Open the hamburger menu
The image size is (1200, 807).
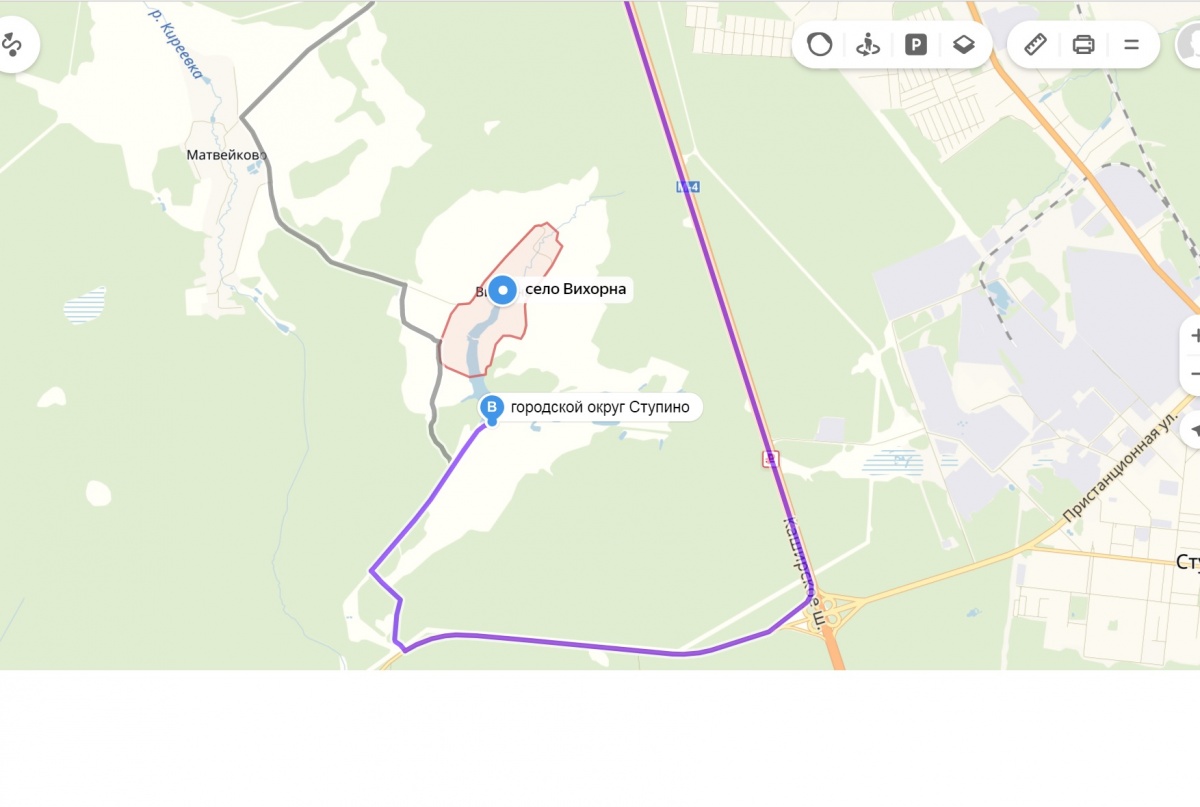(1132, 44)
